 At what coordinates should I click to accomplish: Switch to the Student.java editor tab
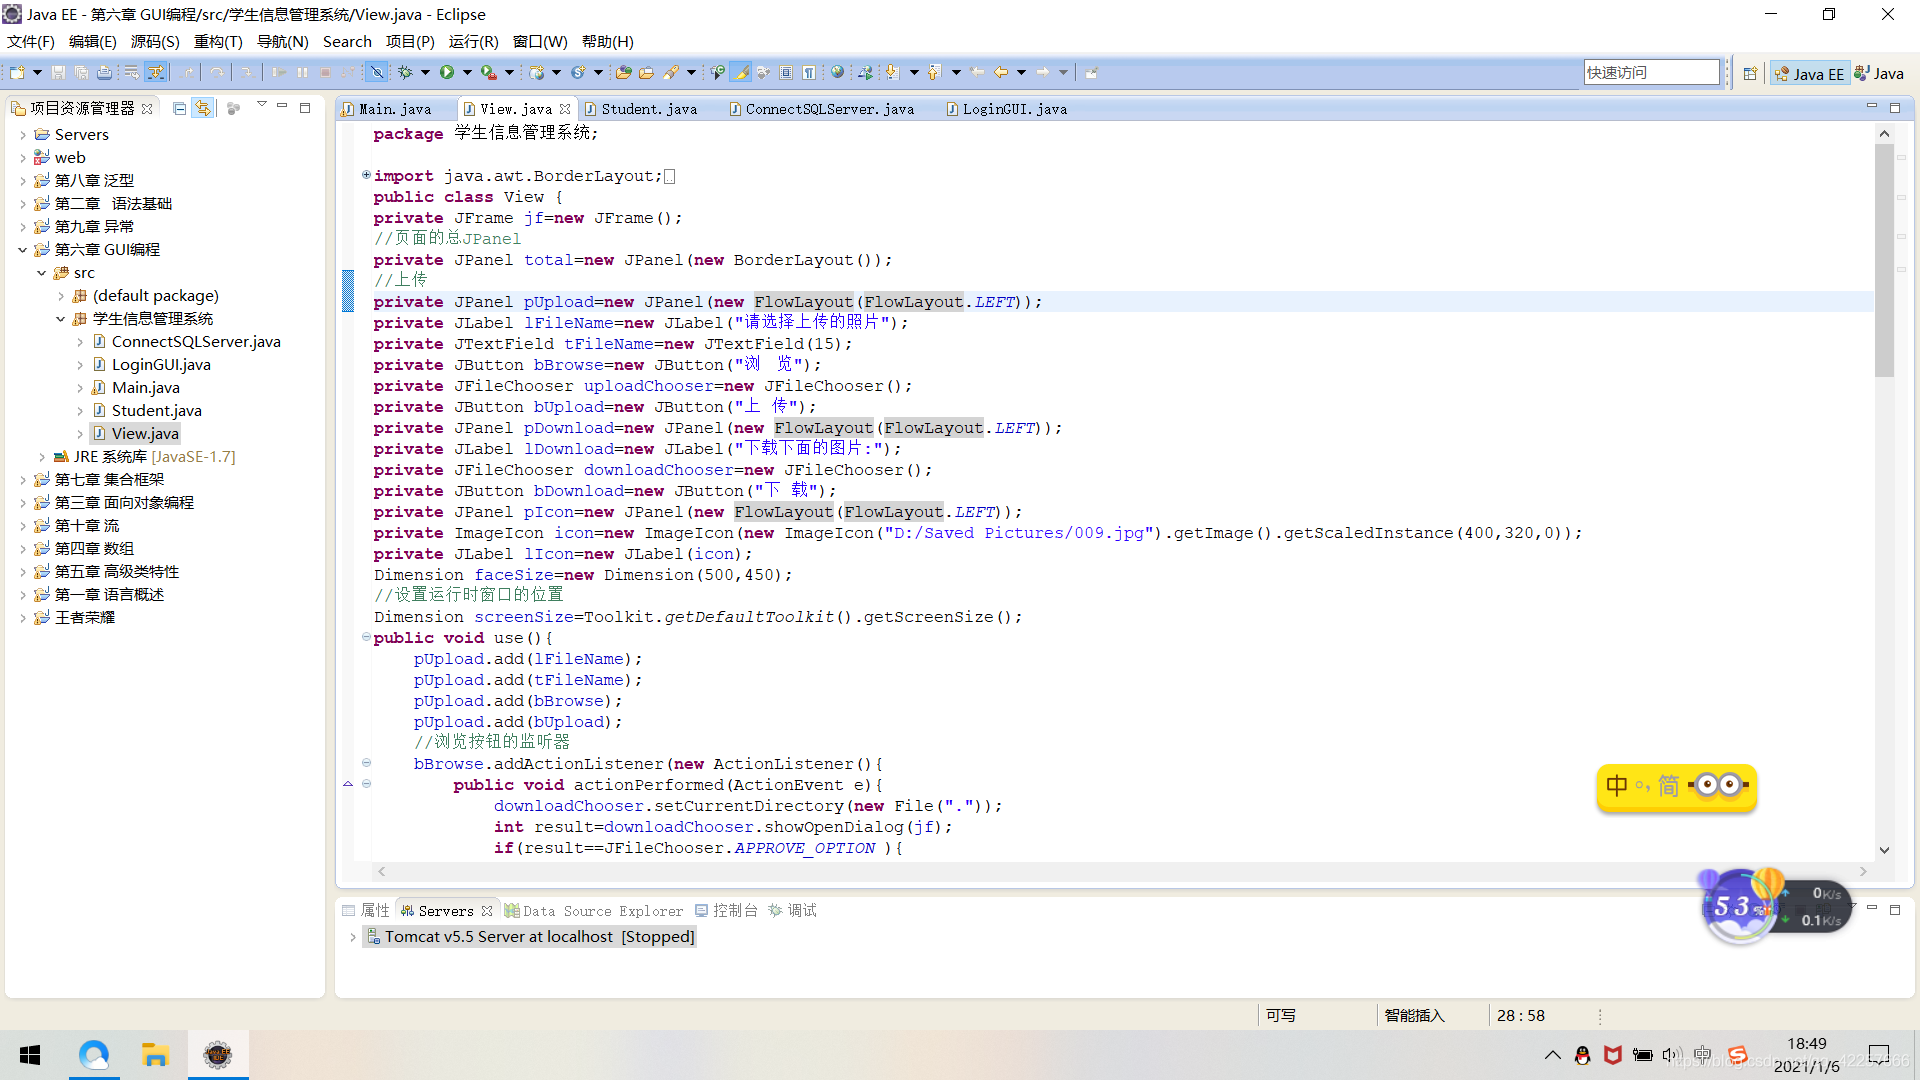[x=648, y=109]
